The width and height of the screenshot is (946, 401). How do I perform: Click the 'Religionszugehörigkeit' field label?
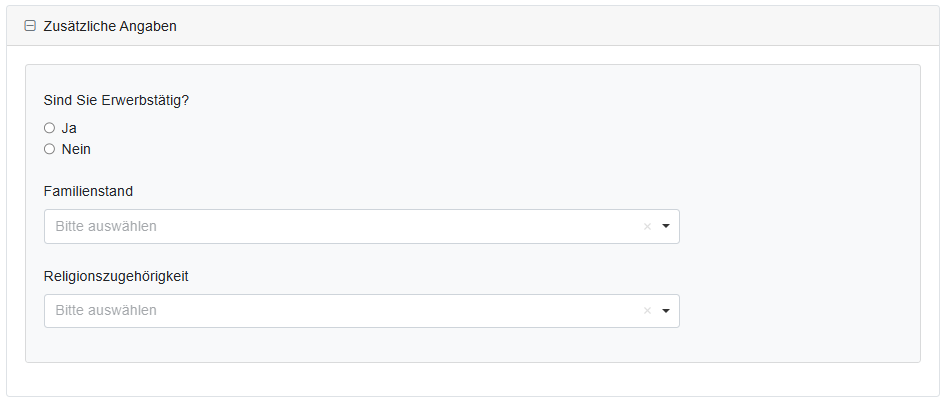[116, 276]
